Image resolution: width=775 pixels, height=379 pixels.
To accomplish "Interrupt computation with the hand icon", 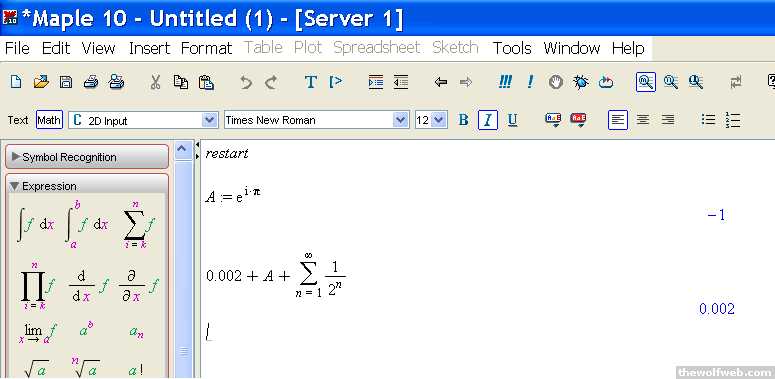I will 556,82.
